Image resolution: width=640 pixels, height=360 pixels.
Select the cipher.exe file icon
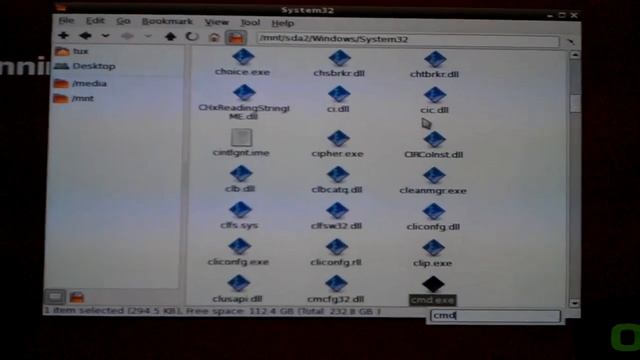338,139
